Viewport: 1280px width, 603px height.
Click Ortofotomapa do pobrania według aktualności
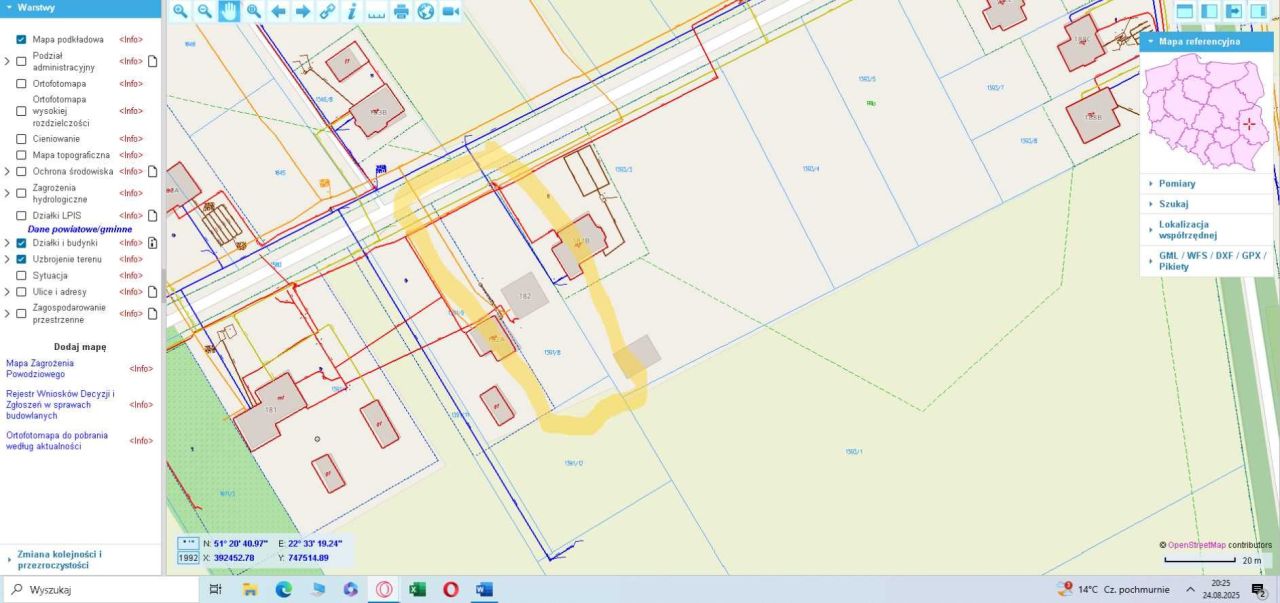(x=59, y=441)
